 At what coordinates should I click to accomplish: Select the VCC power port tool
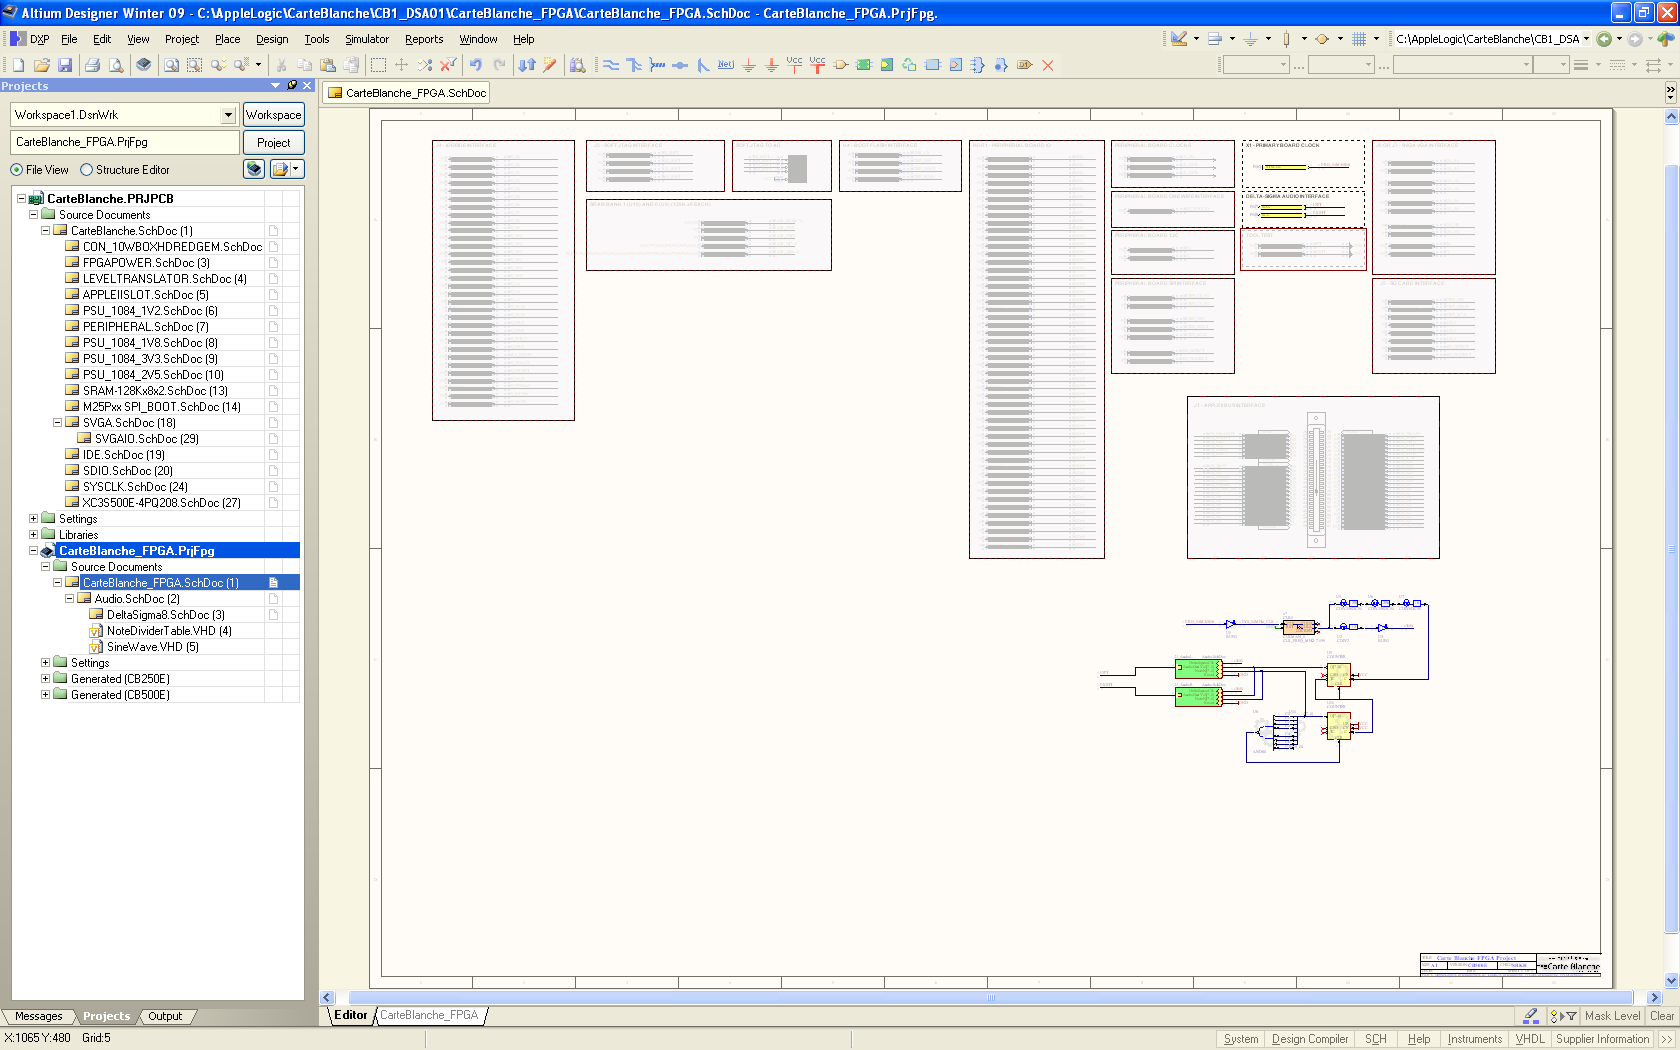coord(795,64)
